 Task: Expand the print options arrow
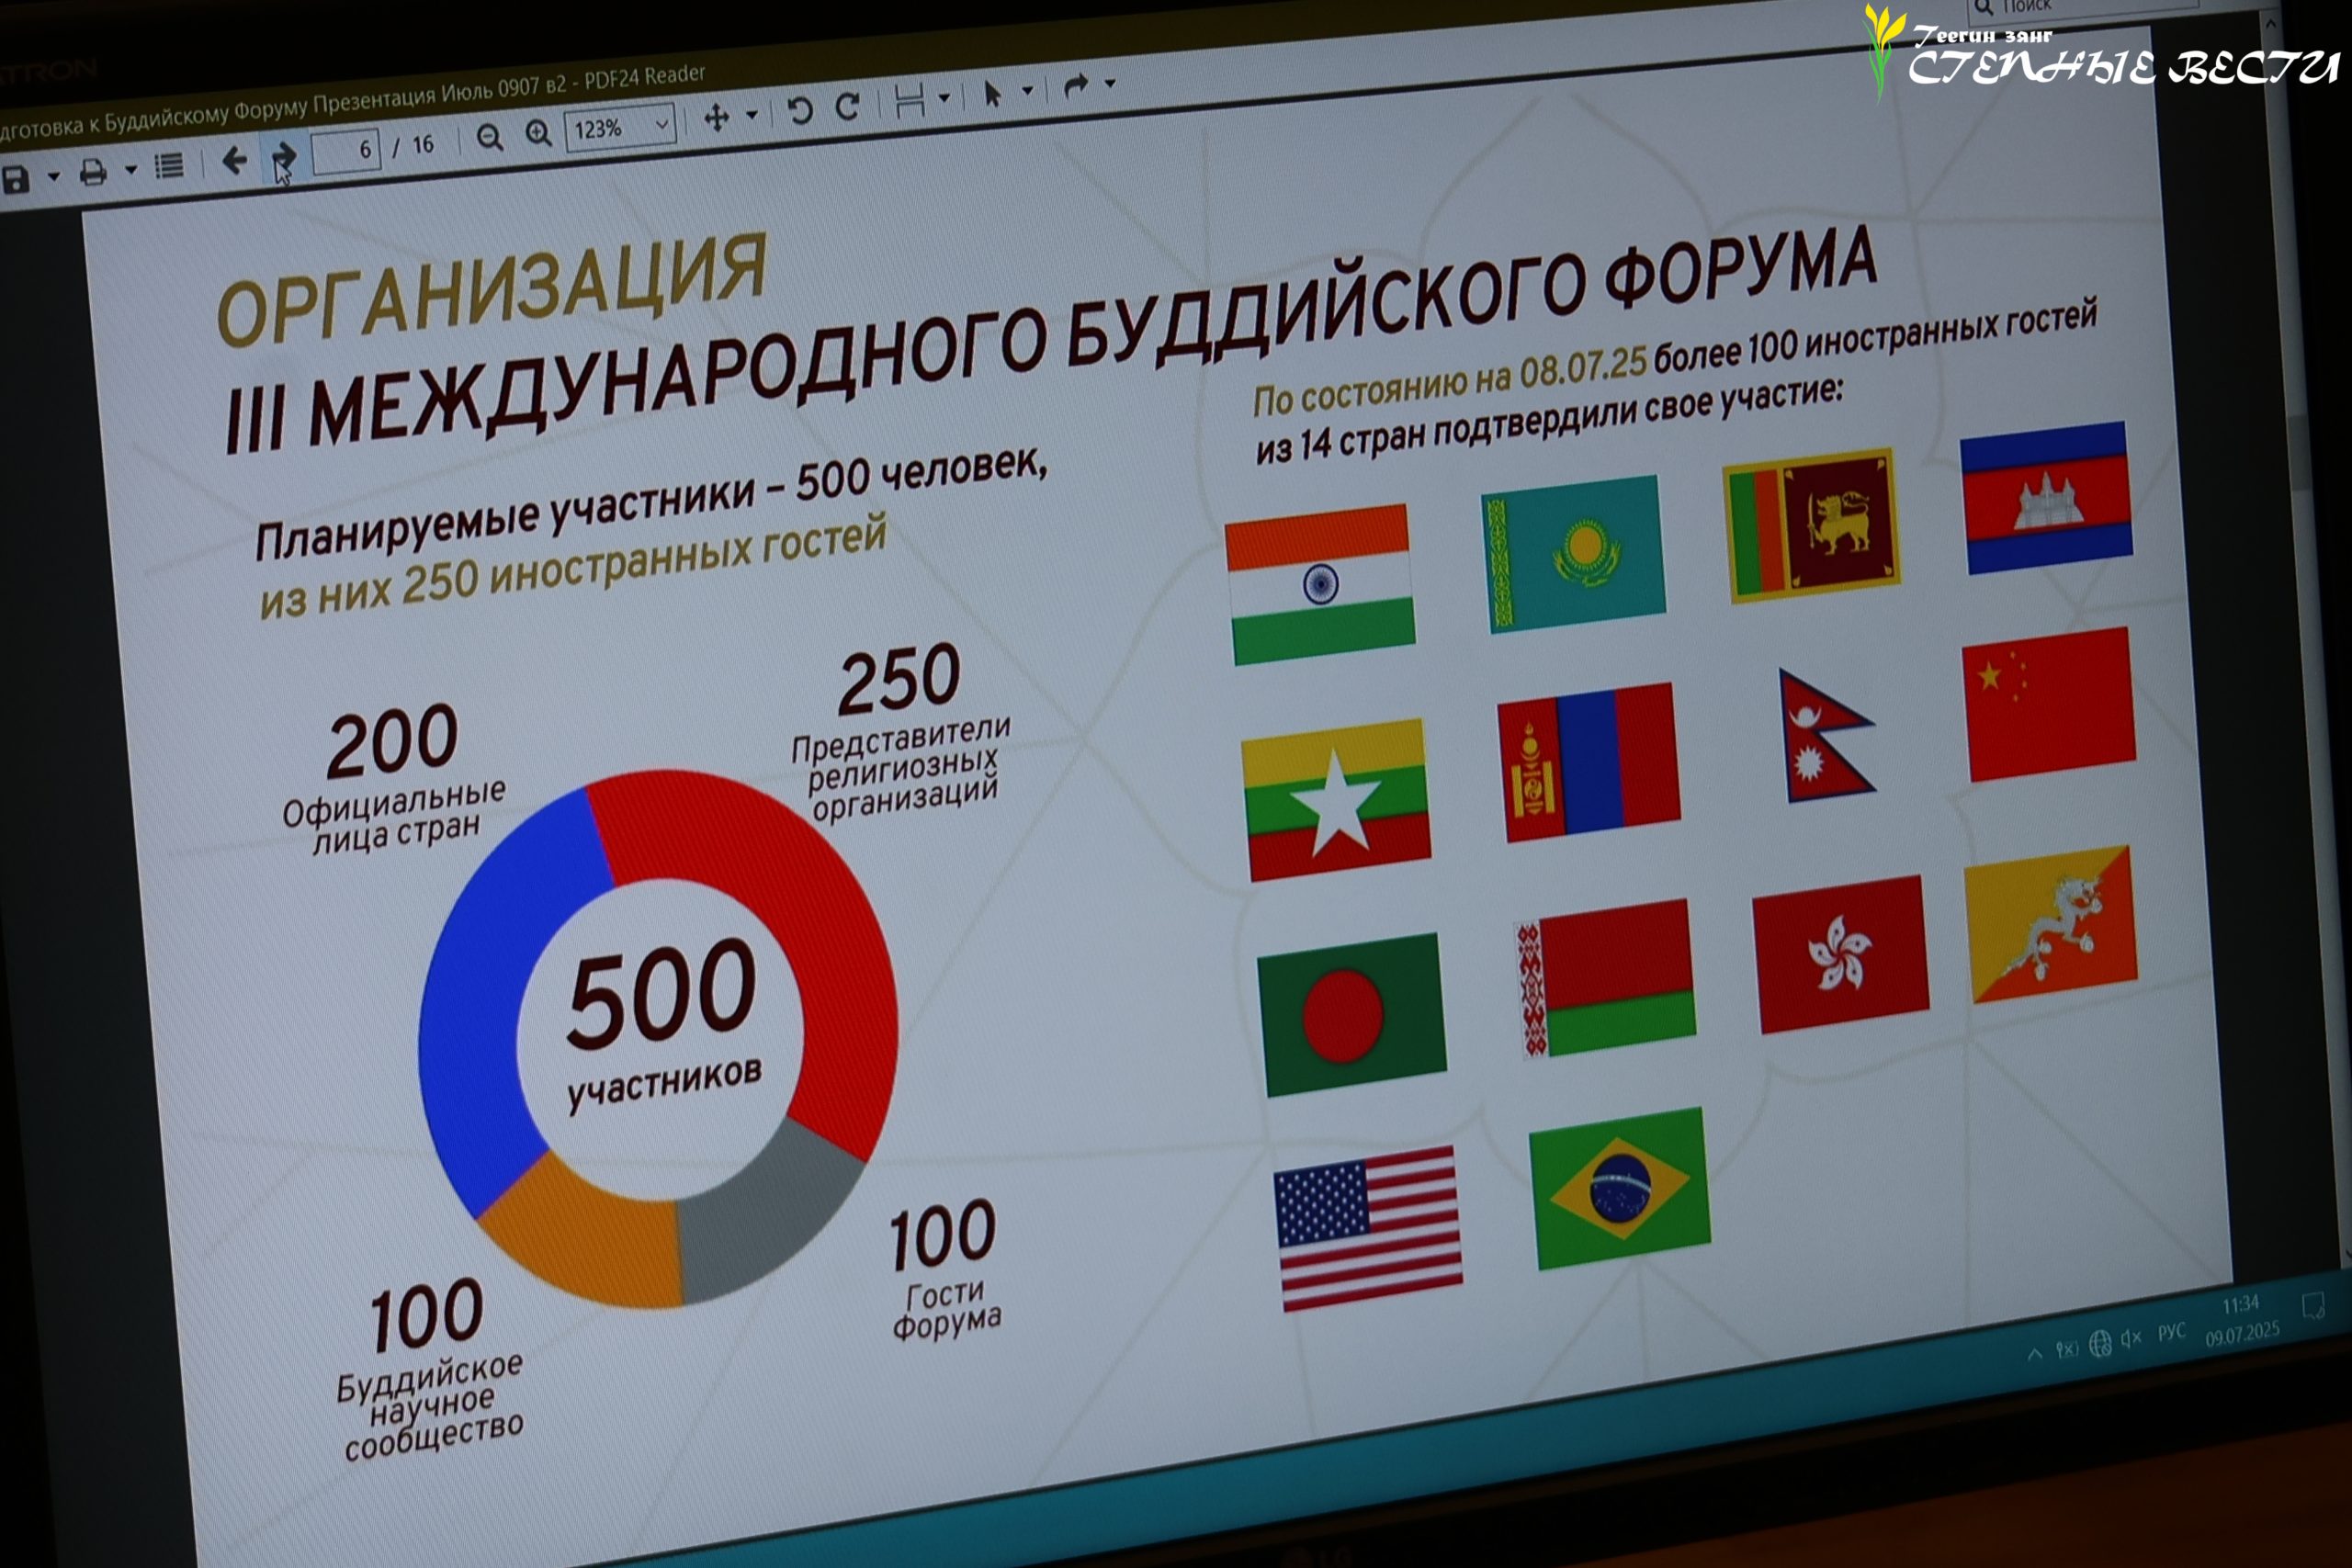(131, 170)
